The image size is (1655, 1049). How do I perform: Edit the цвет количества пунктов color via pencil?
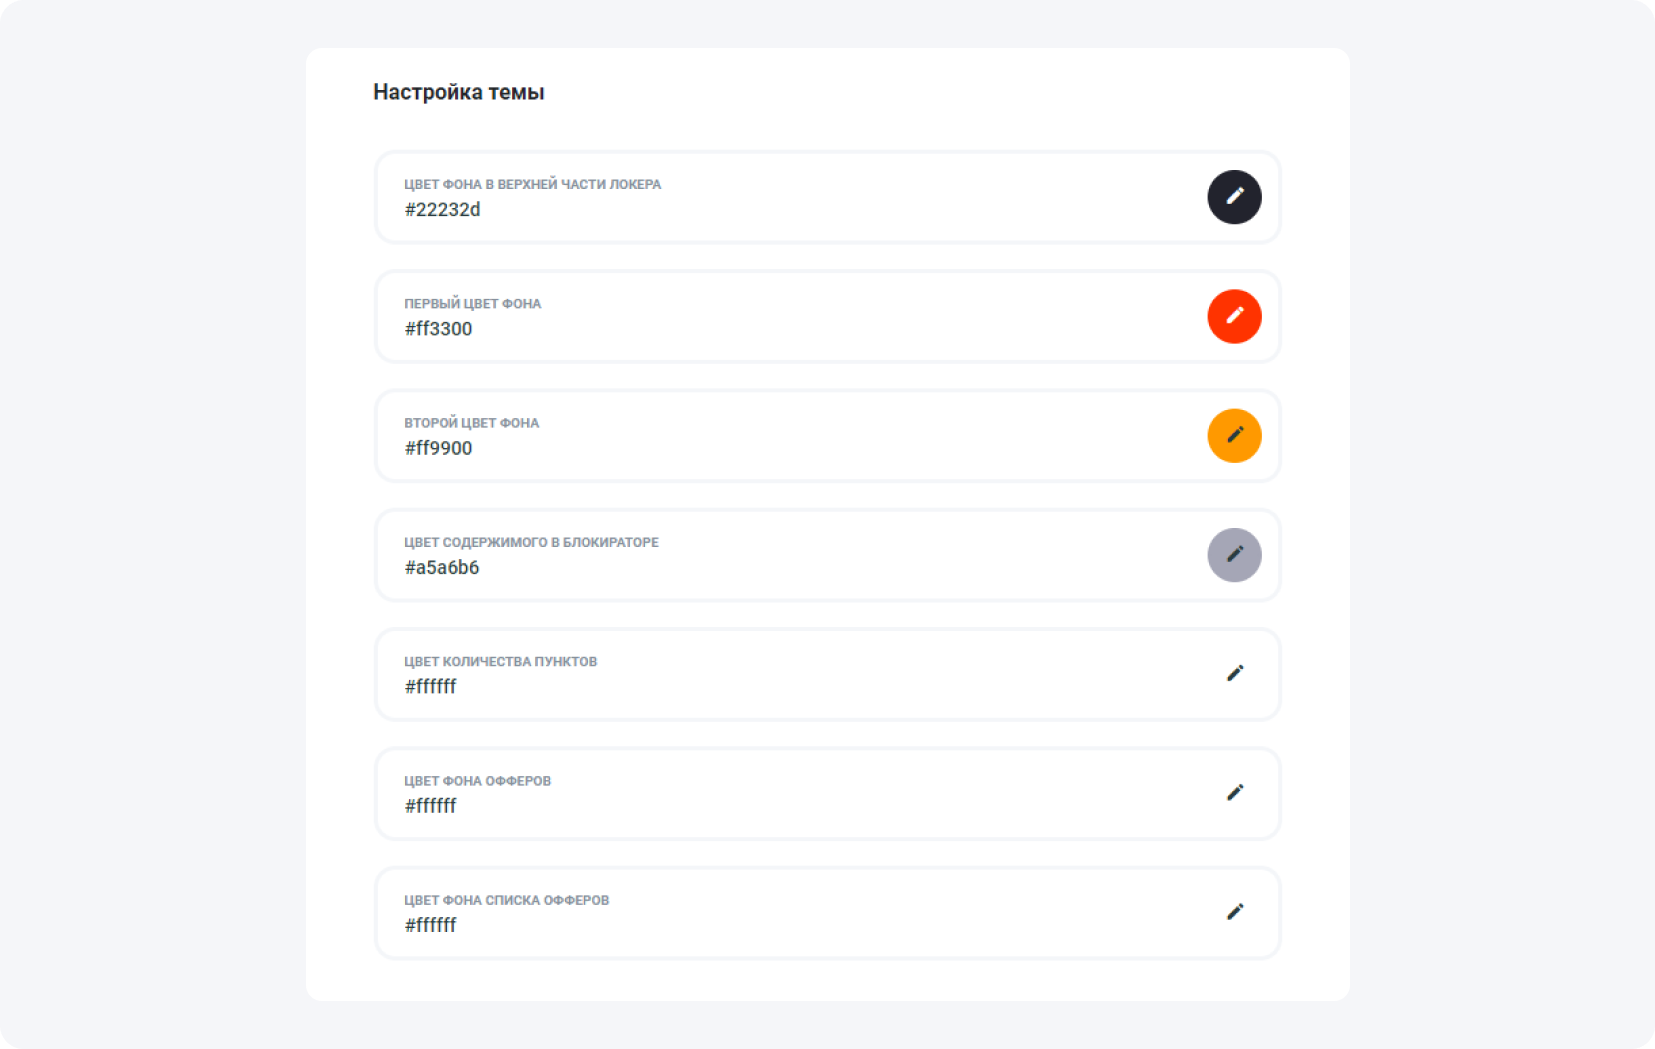pos(1234,674)
